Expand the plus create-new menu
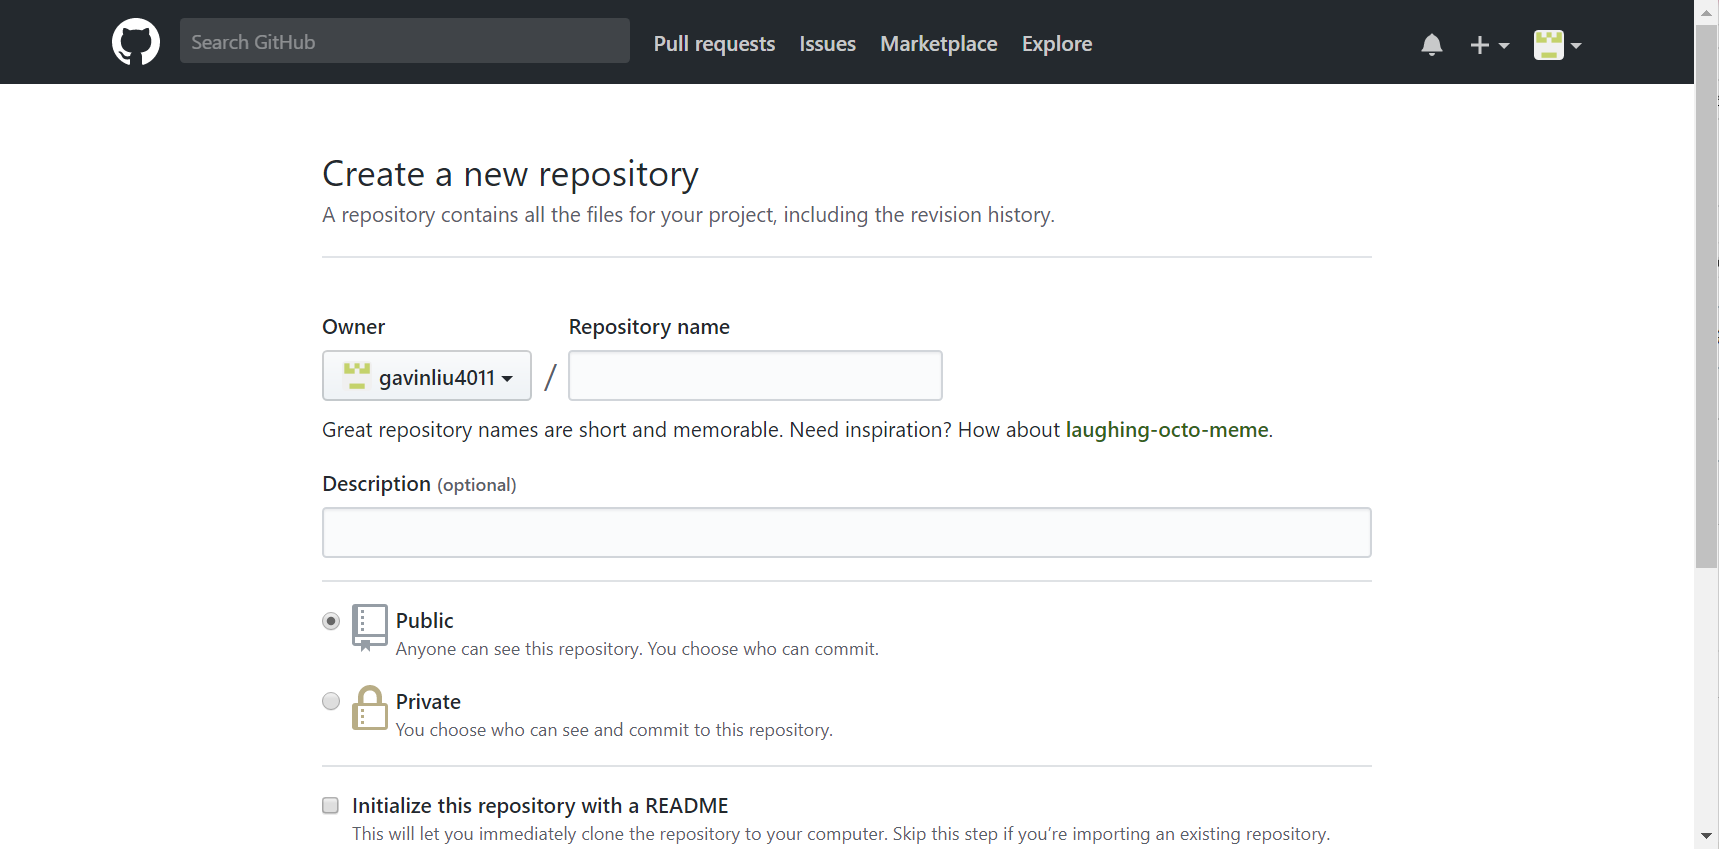The width and height of the screenshot is (1719, 849). coord(1489,45)
